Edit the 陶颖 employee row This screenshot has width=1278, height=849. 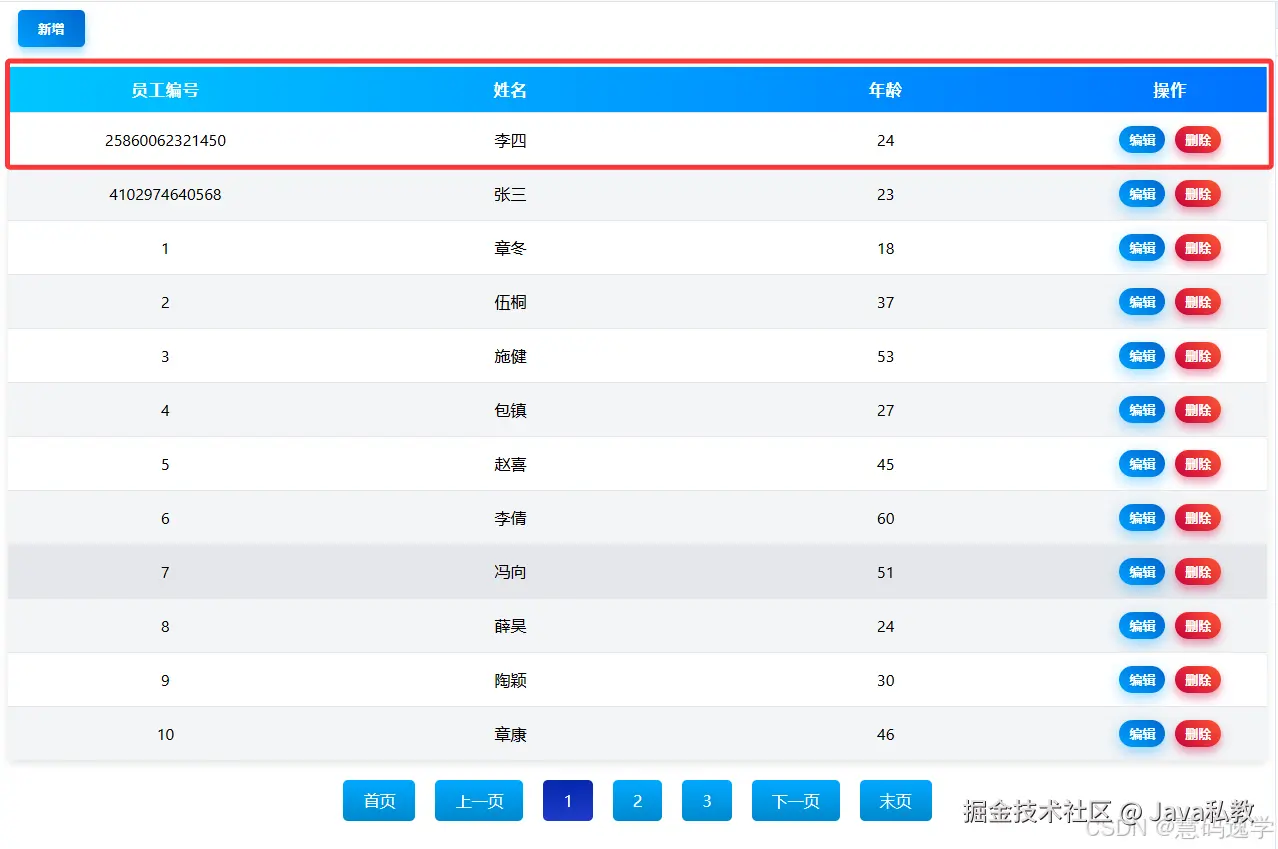1142,680
